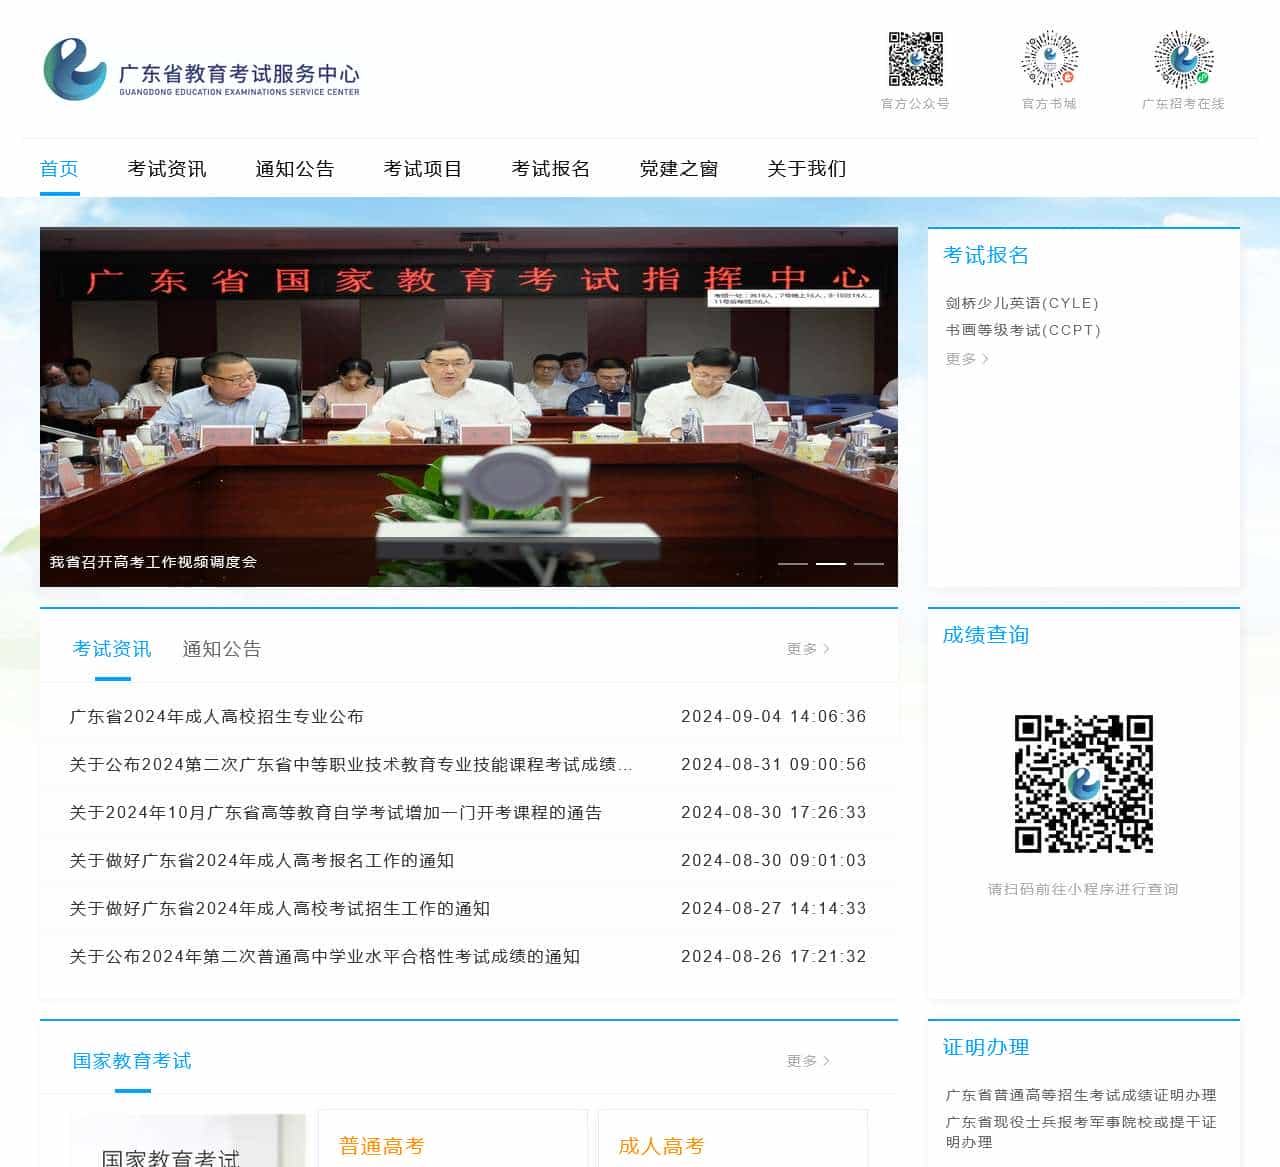
Task: Switch to the 通知公告 news tab
Action: (x=222, y=648)
